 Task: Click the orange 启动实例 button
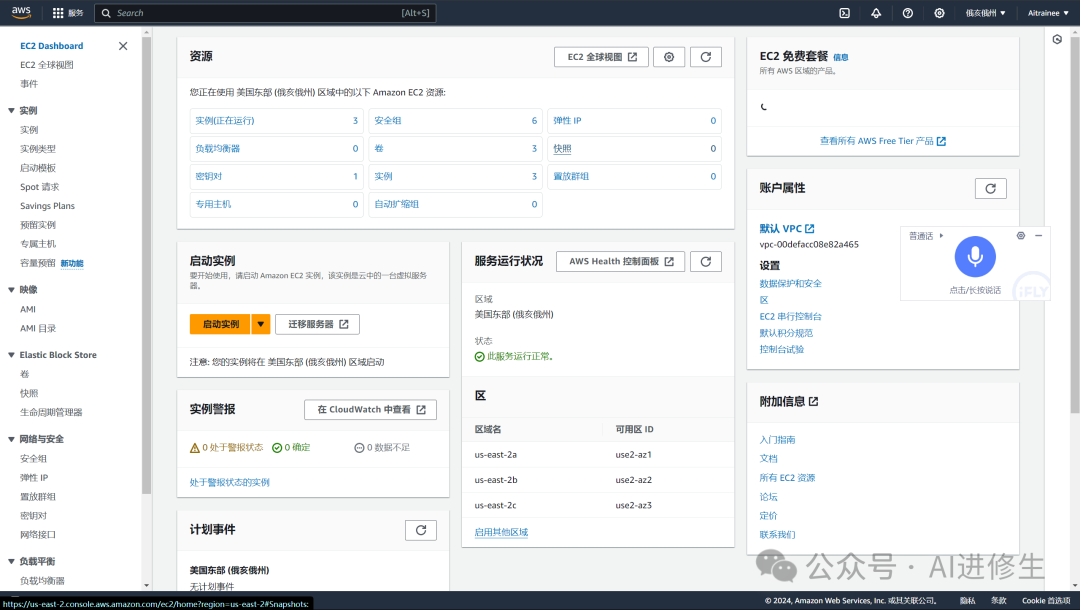click(x=220, y=324)
